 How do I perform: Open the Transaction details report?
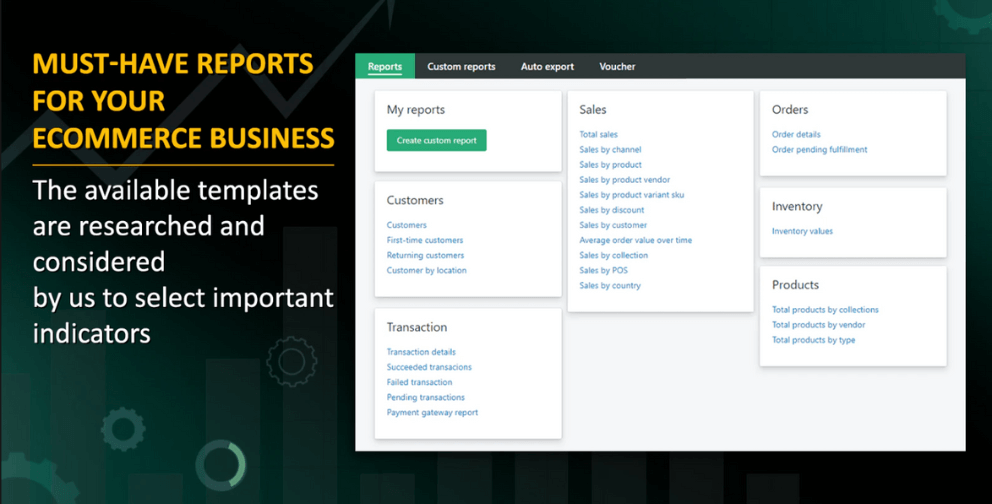[x=421, y=352]
